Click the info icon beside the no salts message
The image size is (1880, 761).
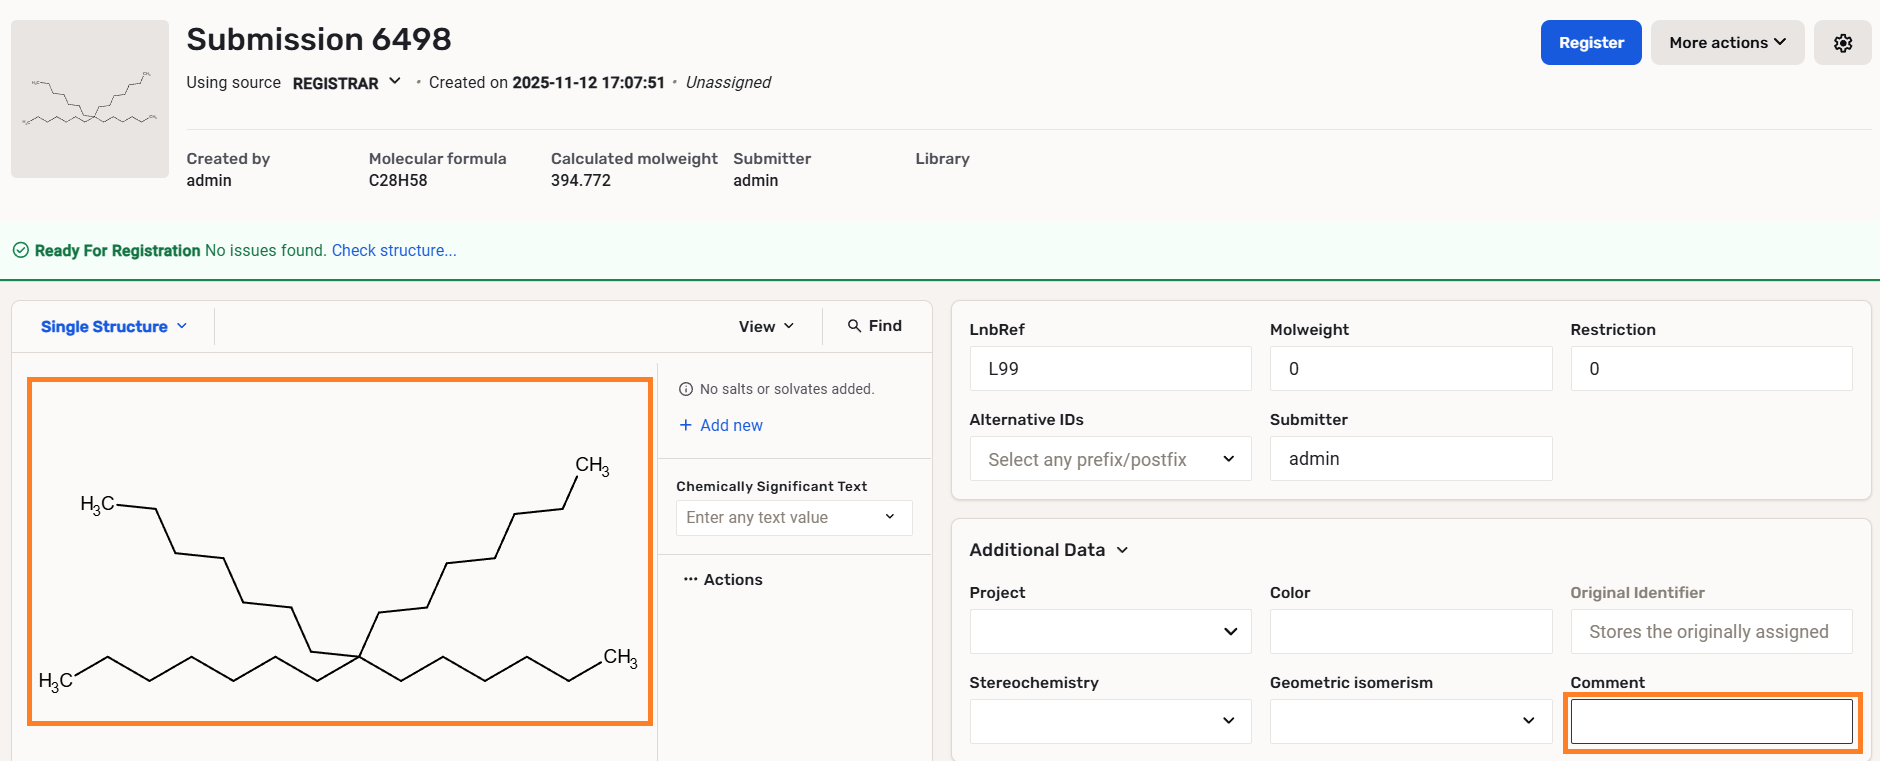pyautogui.click(x=686, y=389)
